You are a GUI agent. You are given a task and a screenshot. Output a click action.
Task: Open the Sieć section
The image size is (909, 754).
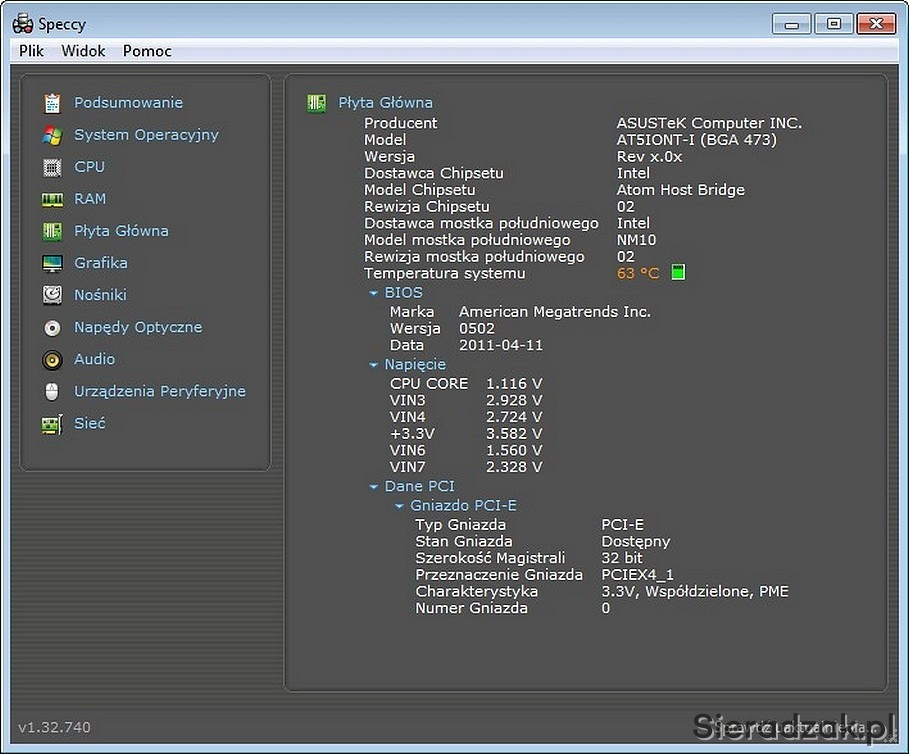click(x=90, y=423)
